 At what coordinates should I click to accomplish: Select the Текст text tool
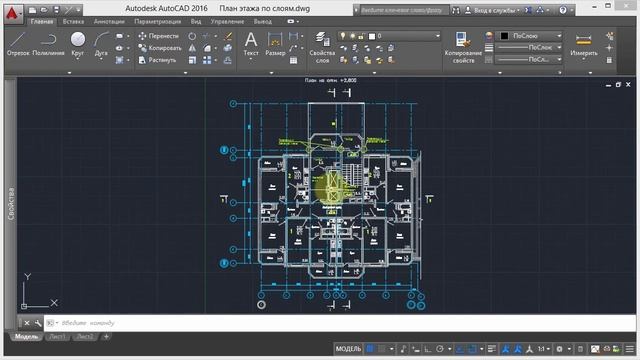click(251, 44)
